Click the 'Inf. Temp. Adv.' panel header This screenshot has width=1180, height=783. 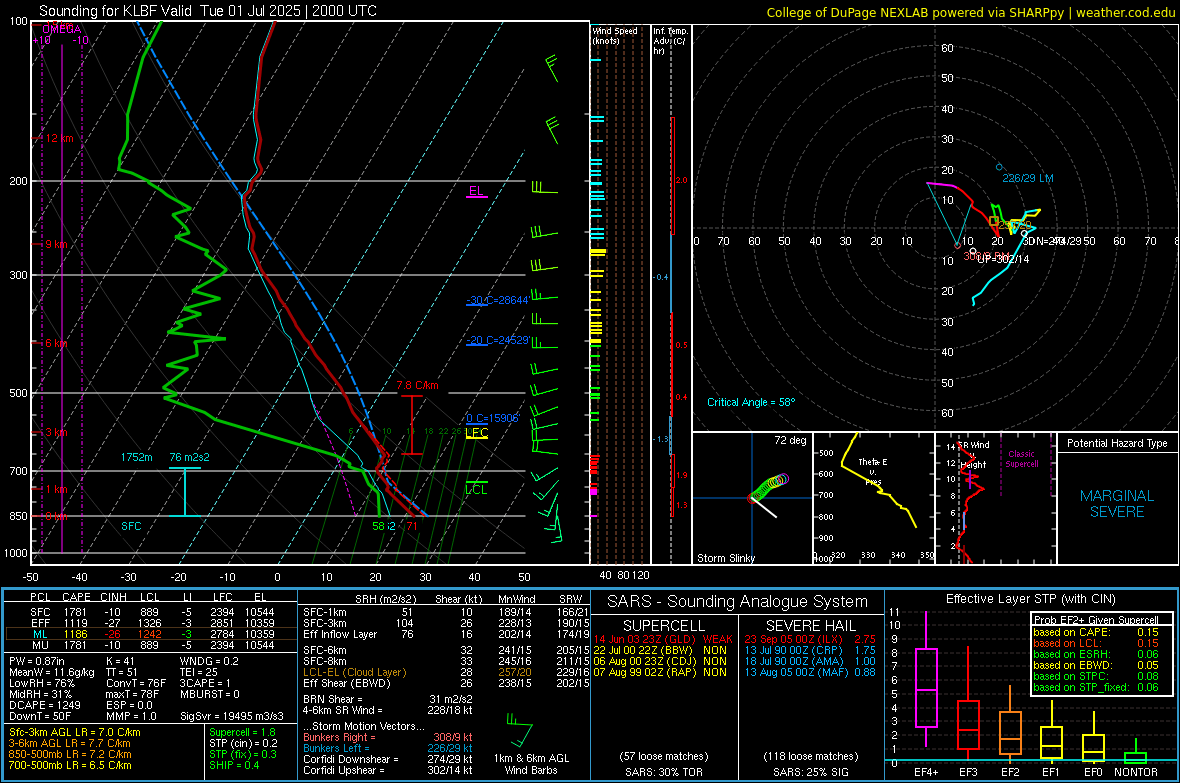[x=670, y=41]
